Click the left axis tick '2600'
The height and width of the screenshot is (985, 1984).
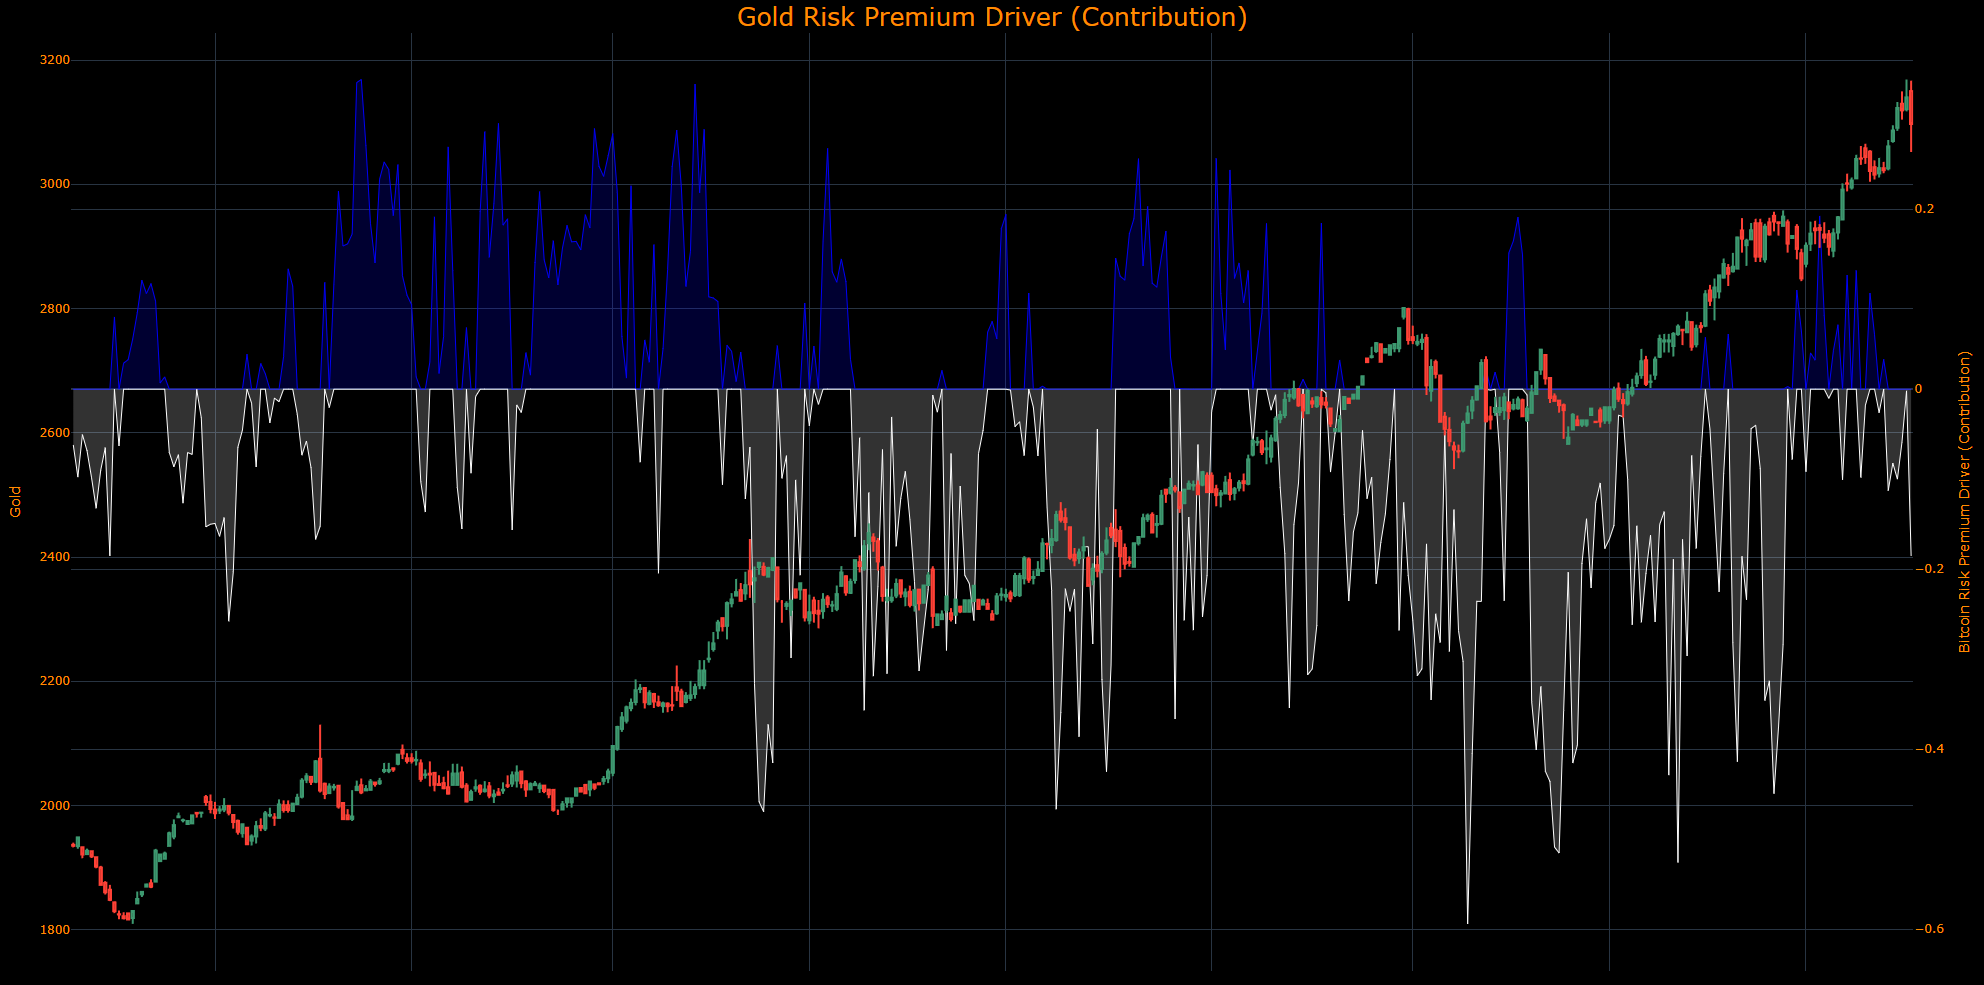pyautogui.click(x=55, y=433)
